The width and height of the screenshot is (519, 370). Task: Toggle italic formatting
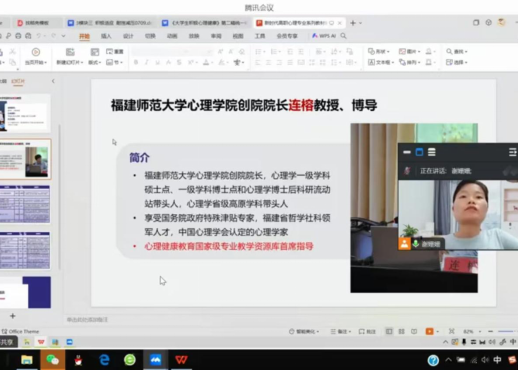[x=146, y=62]
